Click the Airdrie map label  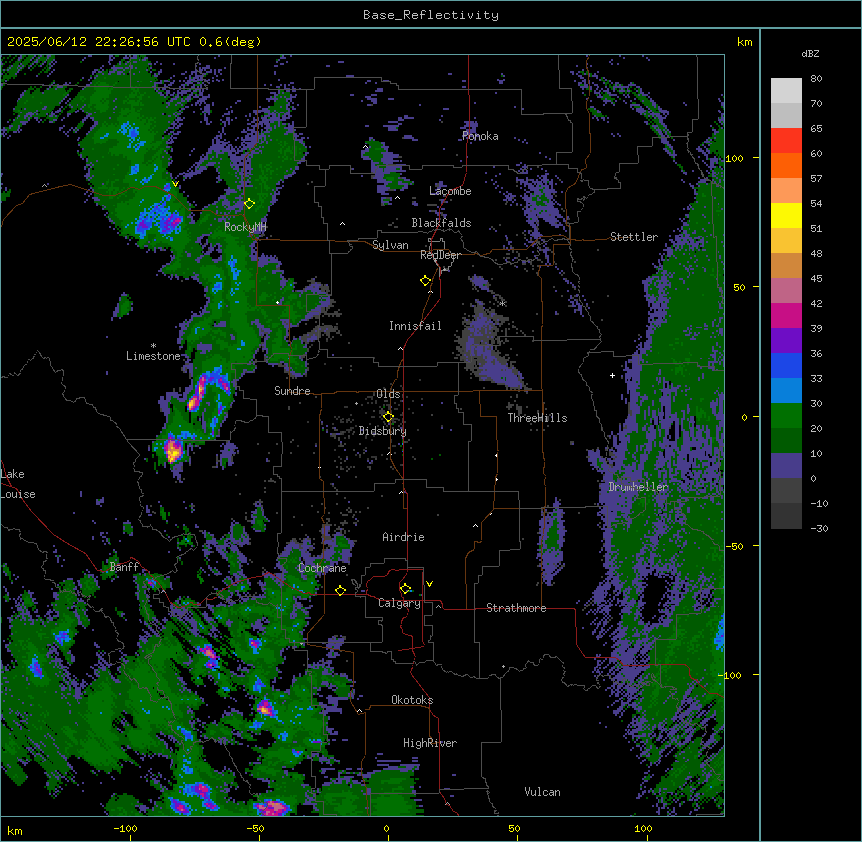tap(403, 537)
